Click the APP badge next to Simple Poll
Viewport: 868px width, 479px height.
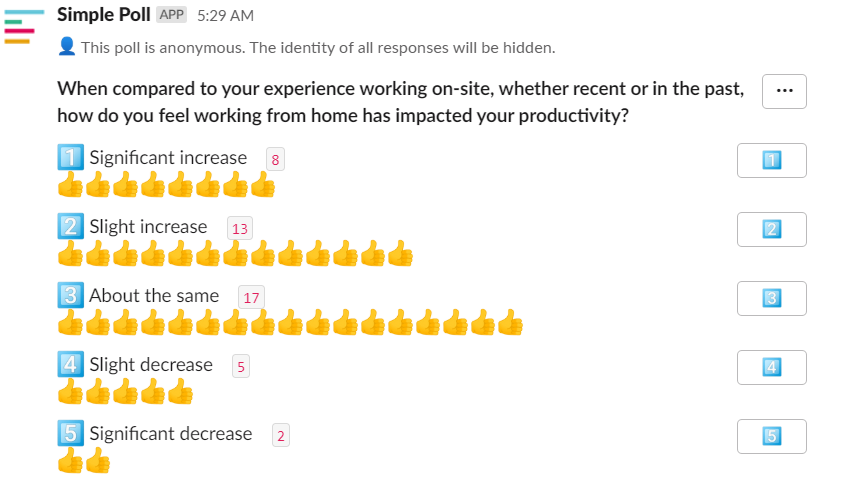pyautogui.click(x=172, y=15)
